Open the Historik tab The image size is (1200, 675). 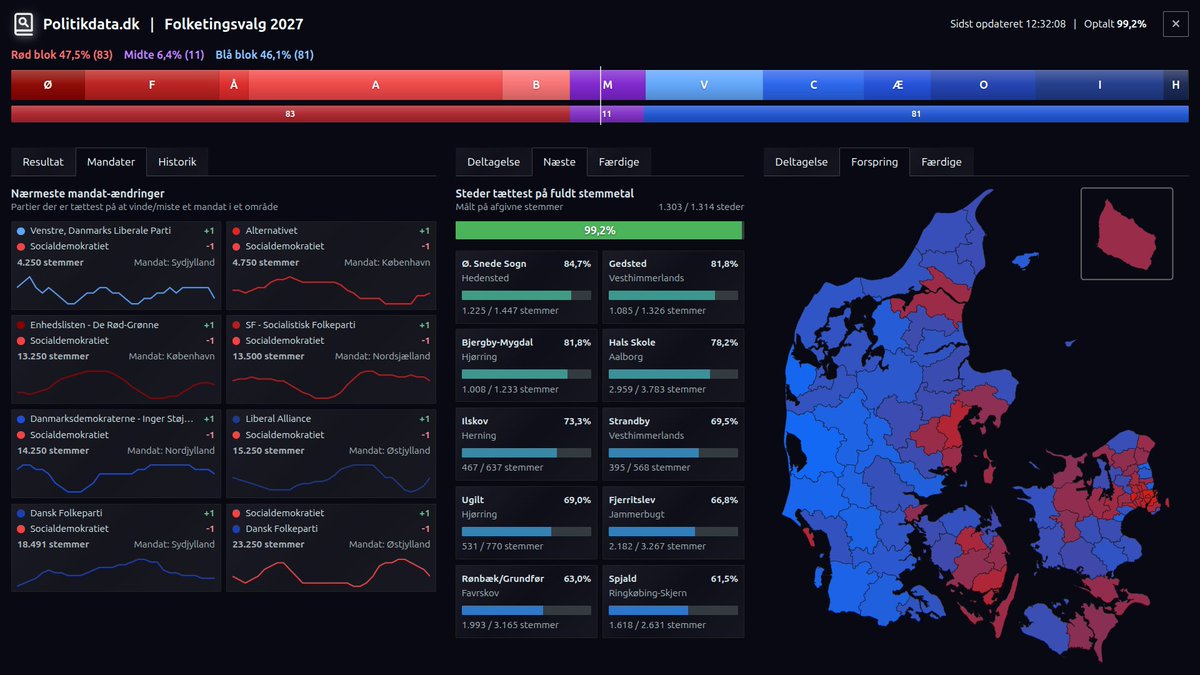click(177, 162)
